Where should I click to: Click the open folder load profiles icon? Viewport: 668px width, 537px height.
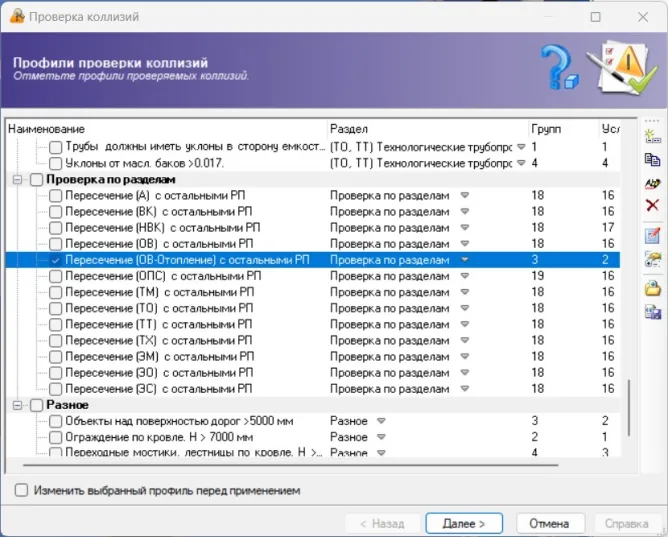pyautogui.click(x=653, y=288)
